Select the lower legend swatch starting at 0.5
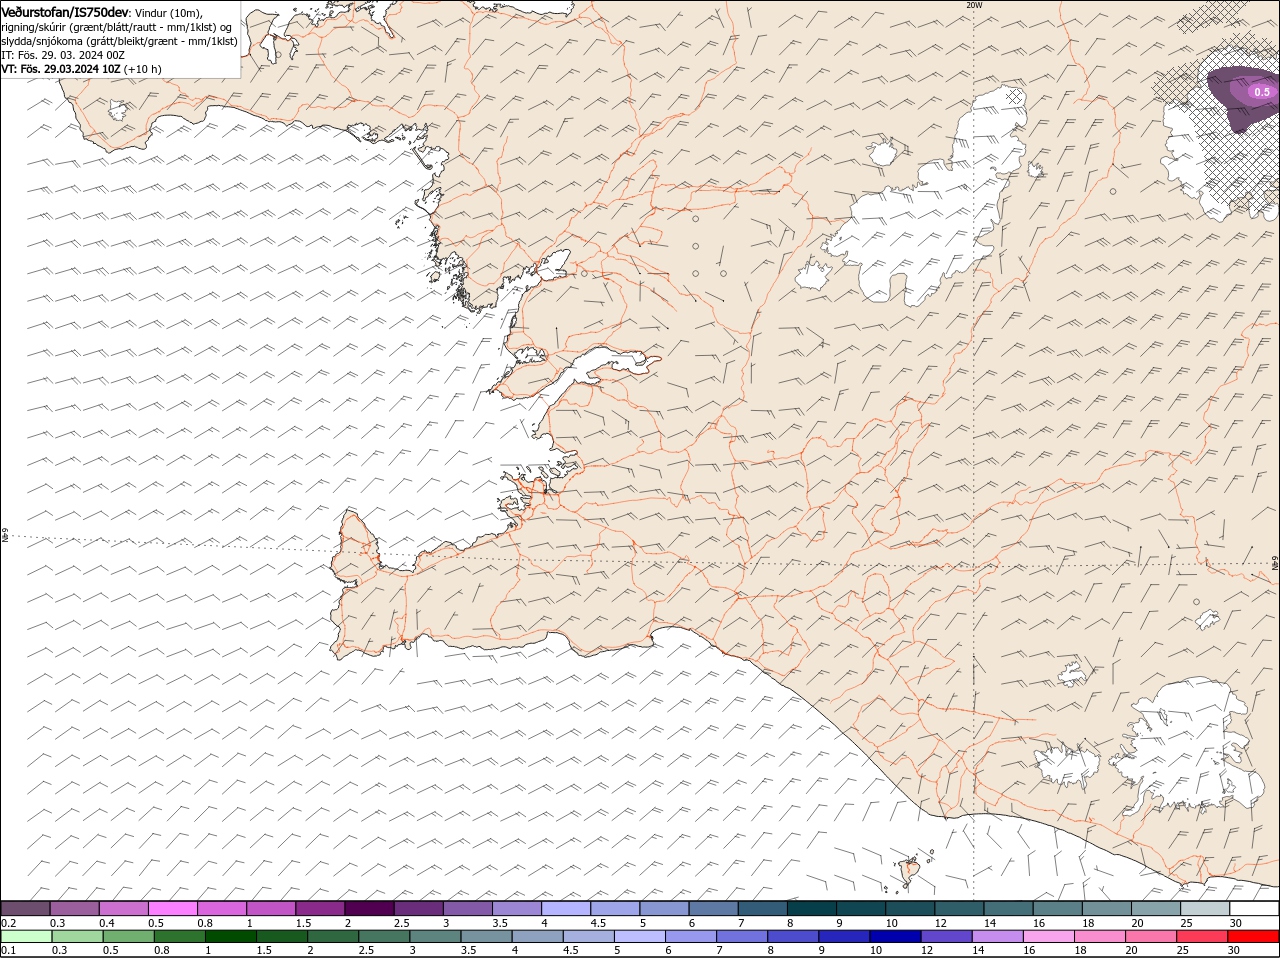 coord(129,936)
